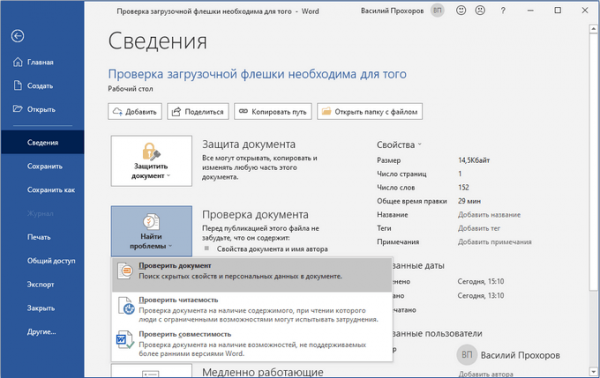
Task: Click Открыть папку с файлом button
Action: [x=370, y=112]
